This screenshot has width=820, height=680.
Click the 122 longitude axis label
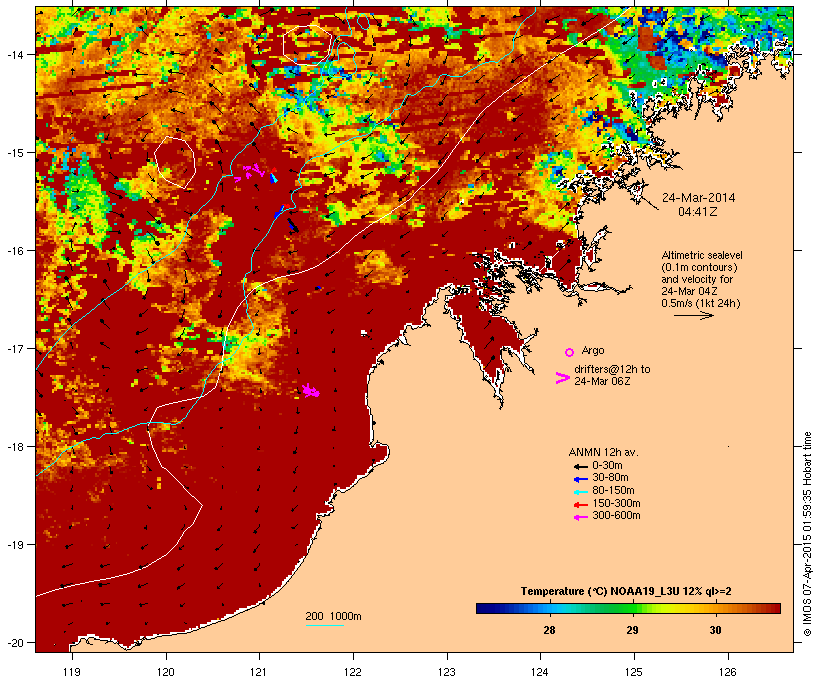(x=353, y=672)
